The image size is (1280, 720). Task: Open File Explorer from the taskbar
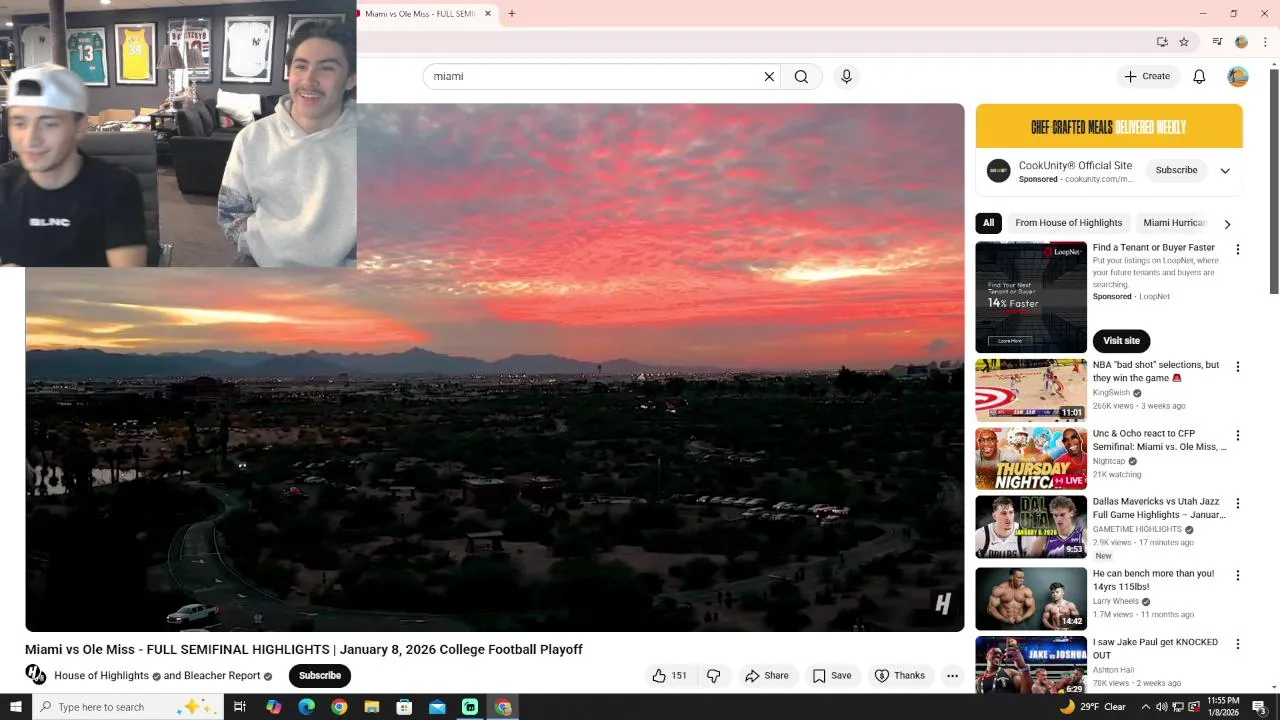371,707
